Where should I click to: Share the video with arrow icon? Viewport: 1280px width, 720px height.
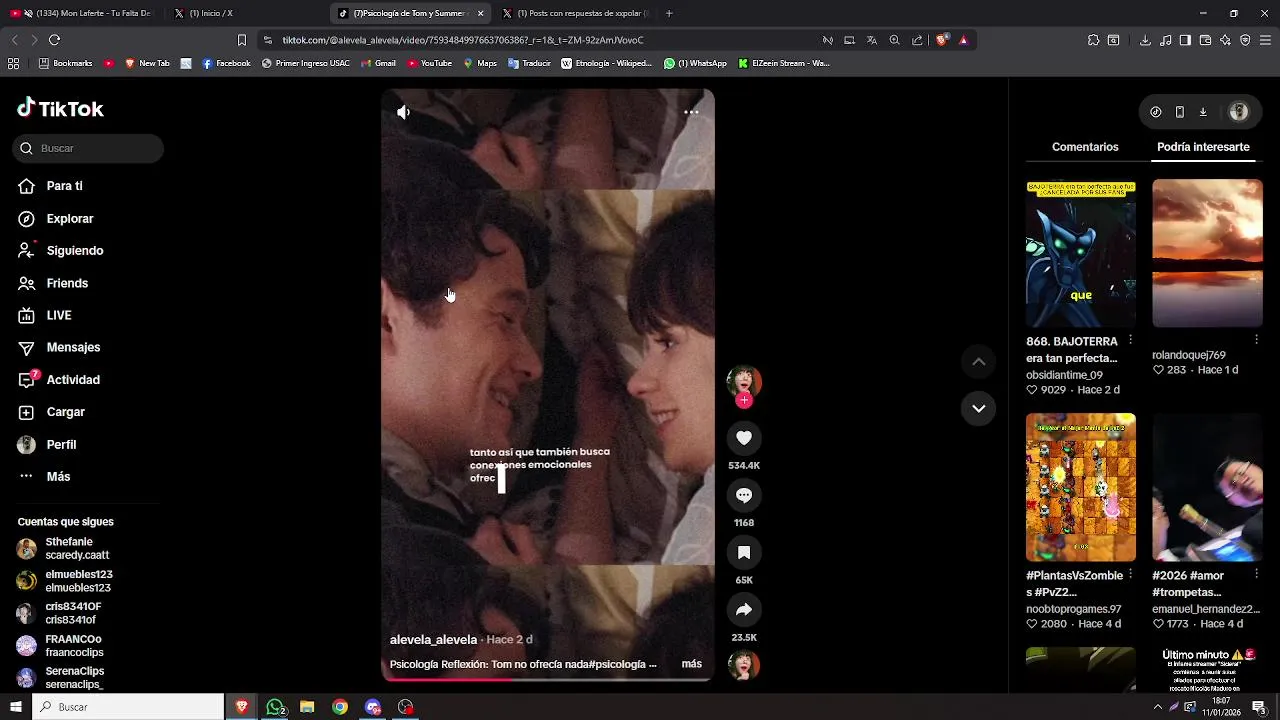point(744,609)
